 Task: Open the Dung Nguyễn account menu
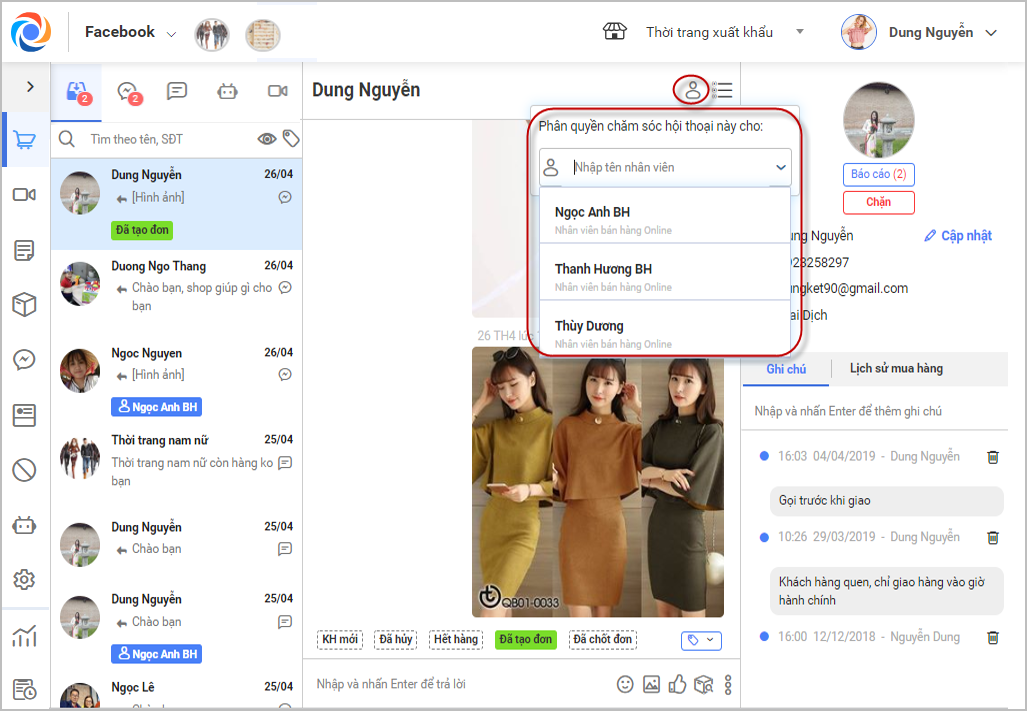(919, 32)
